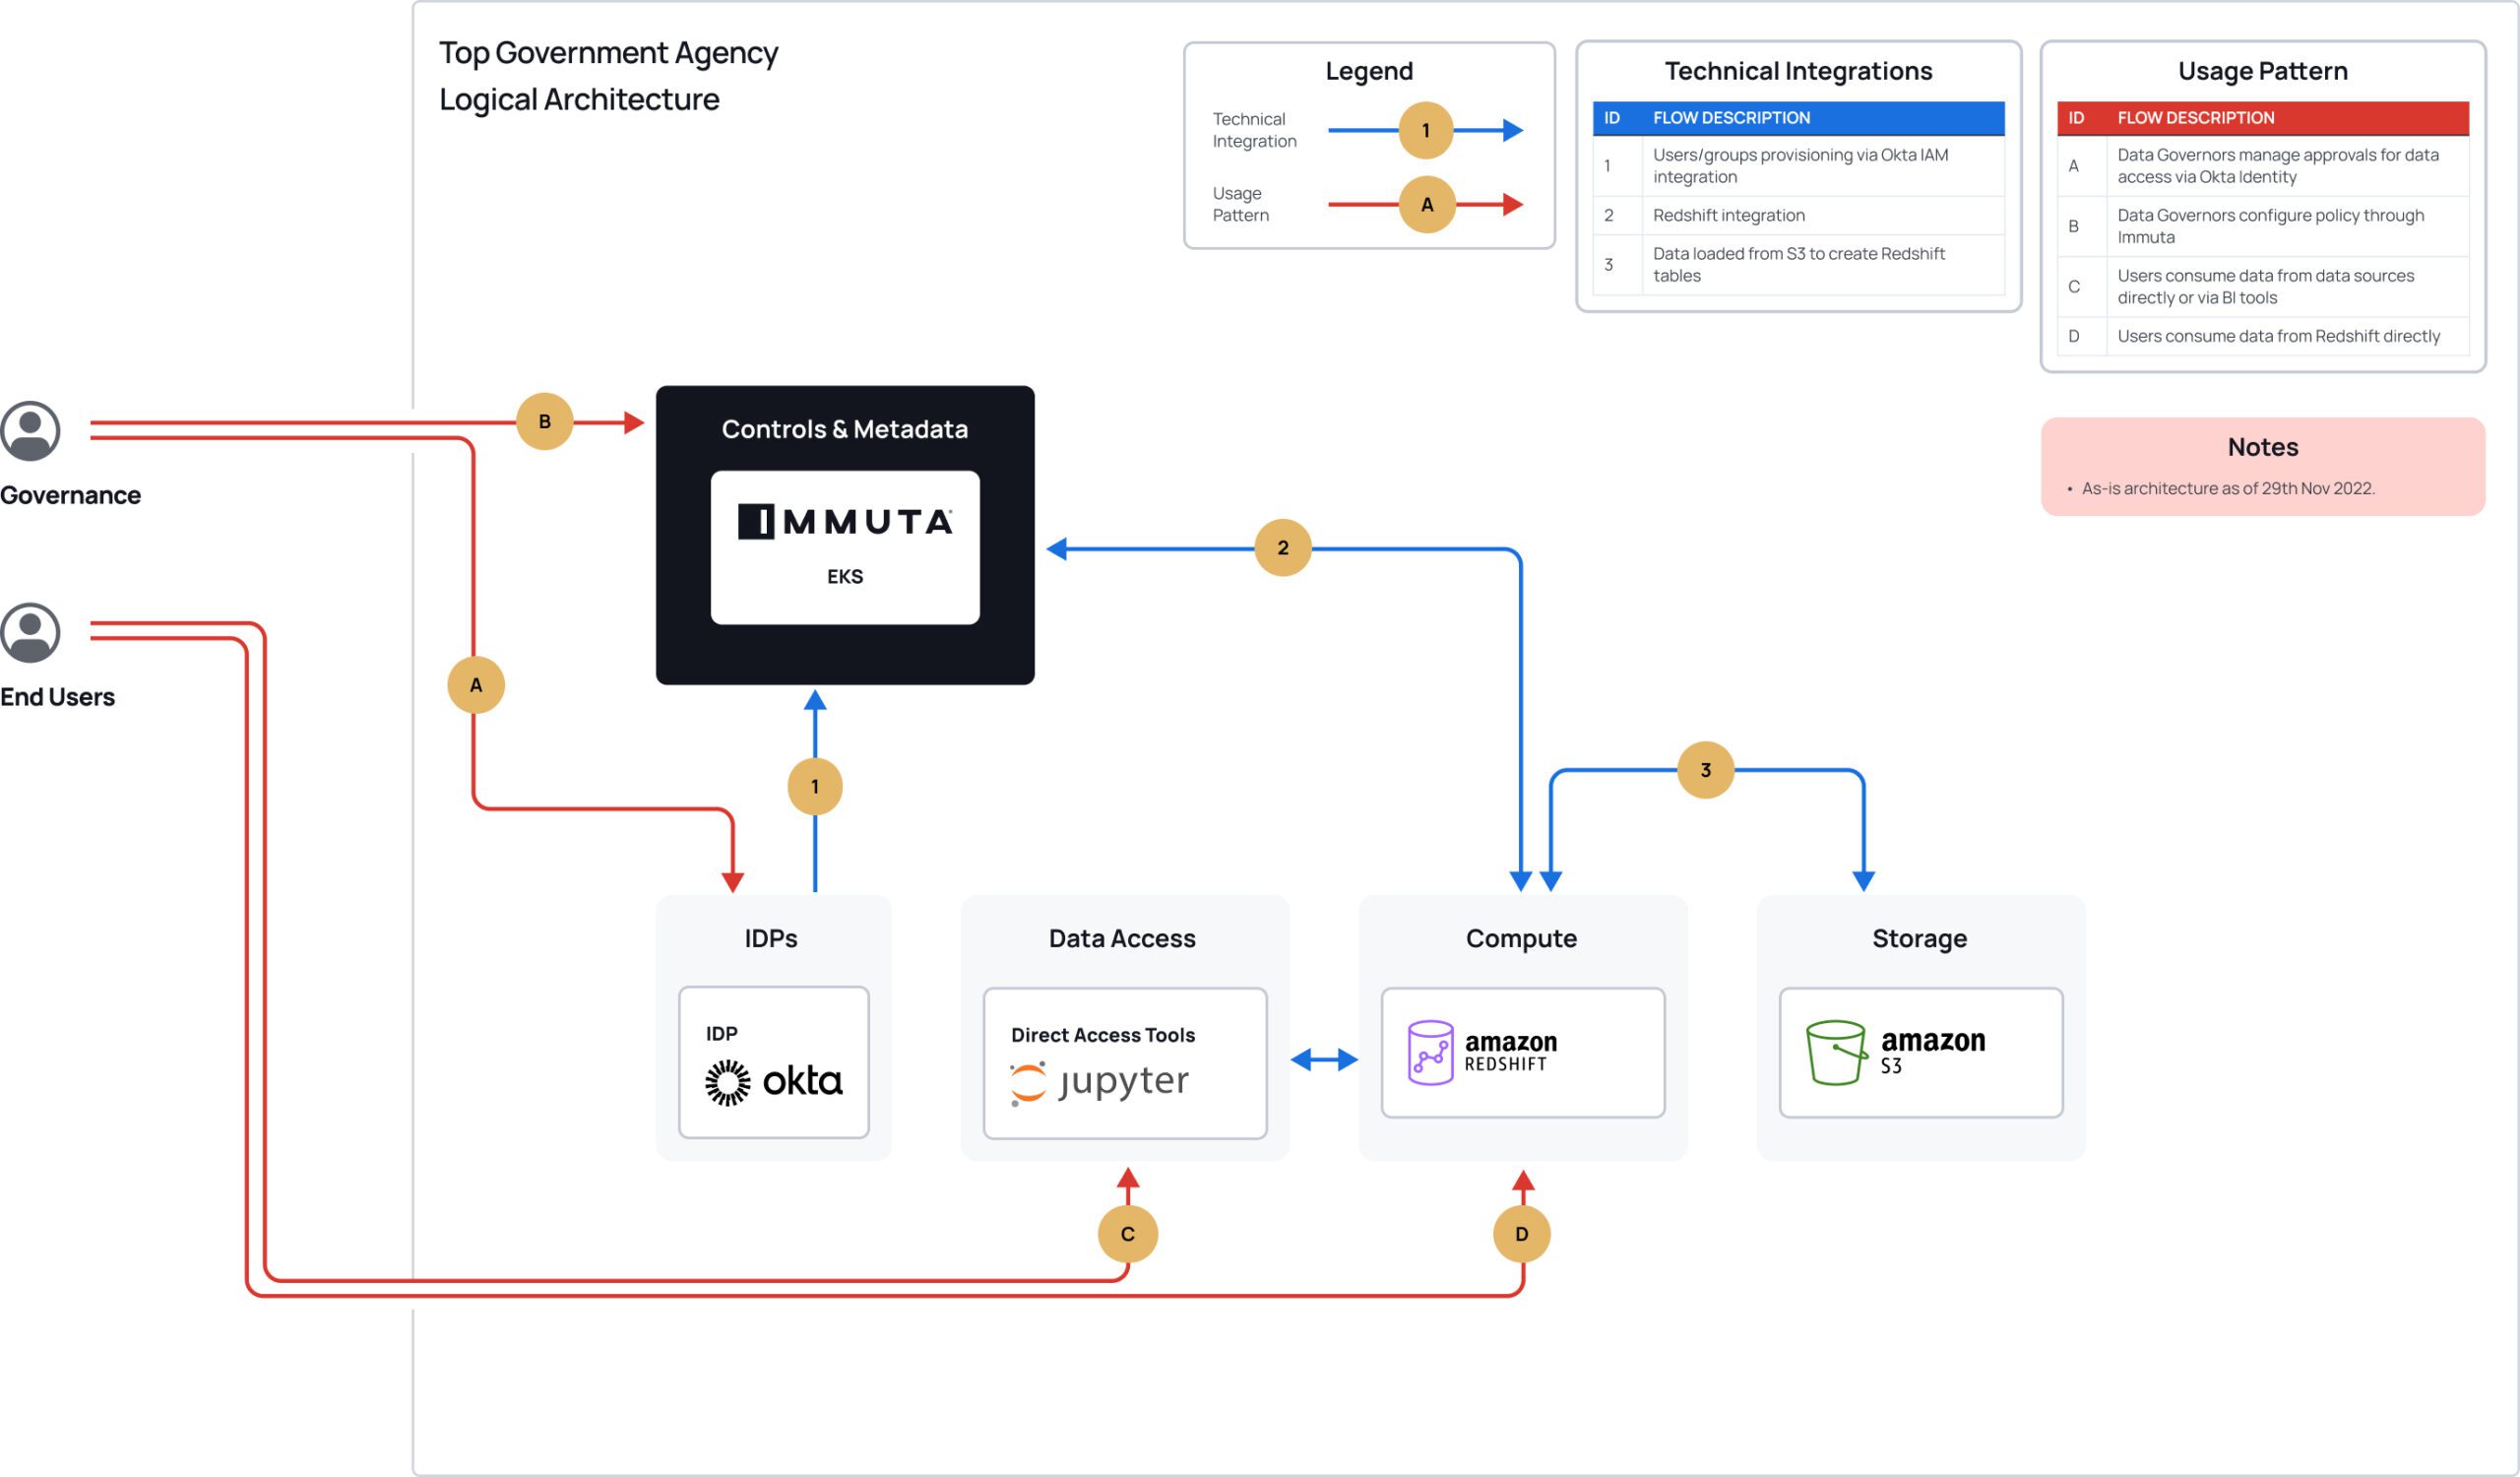Click row "Users/groups provisioning via Okta IAM integration"

(1798, 166)
